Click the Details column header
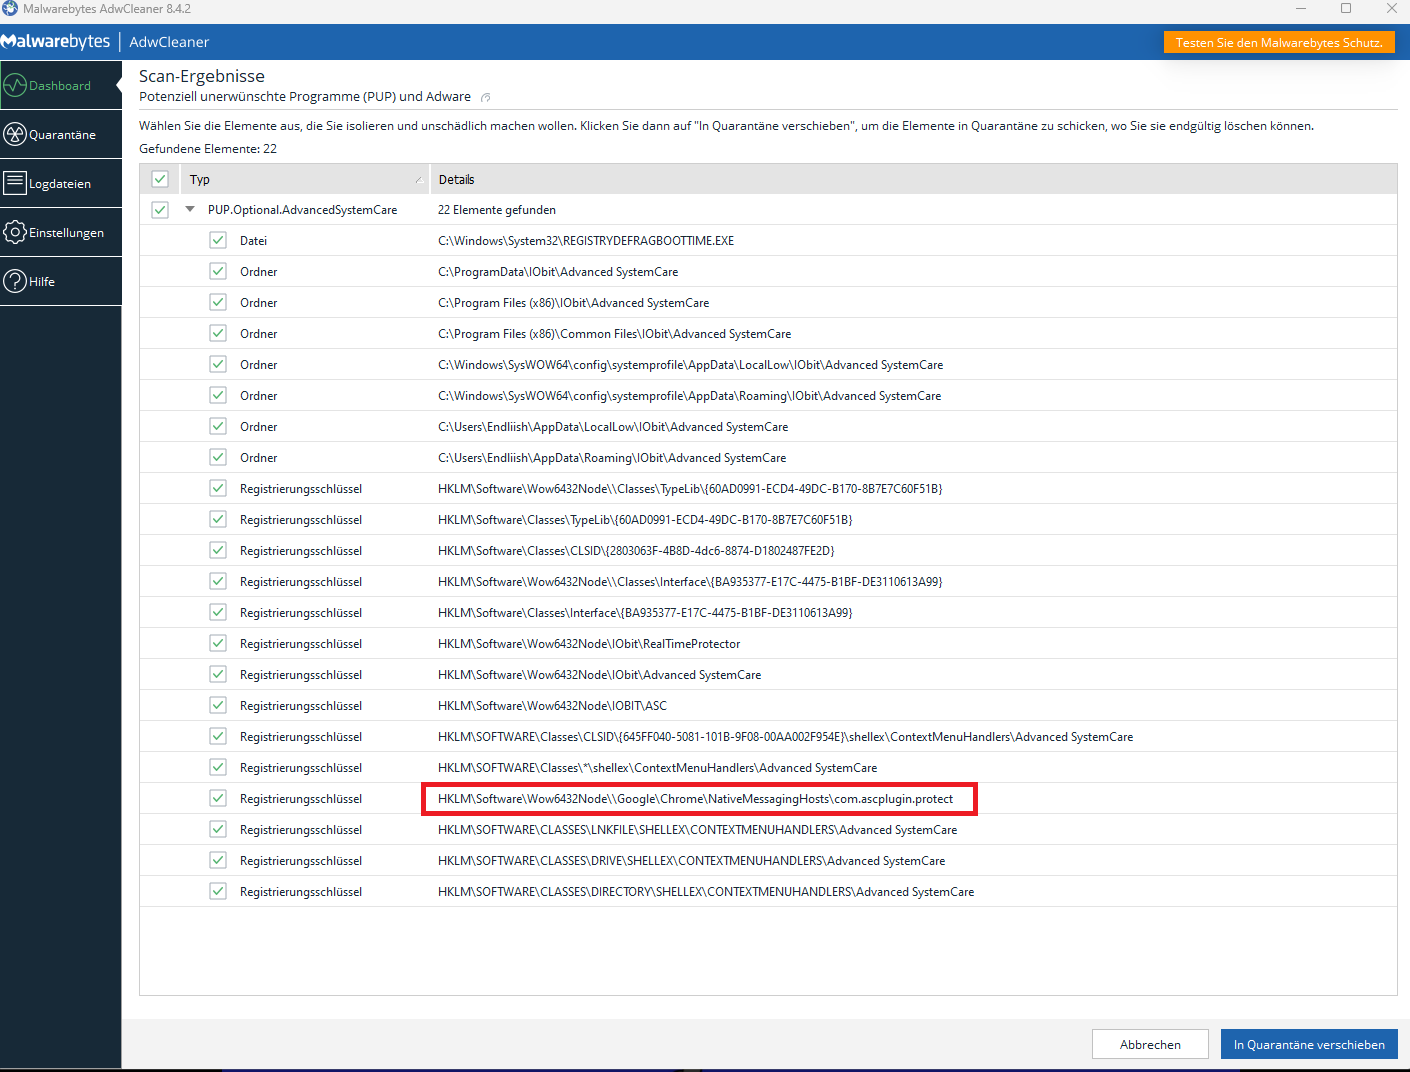The width and height of the screenshot is (1410, 1072). (913, 180)
